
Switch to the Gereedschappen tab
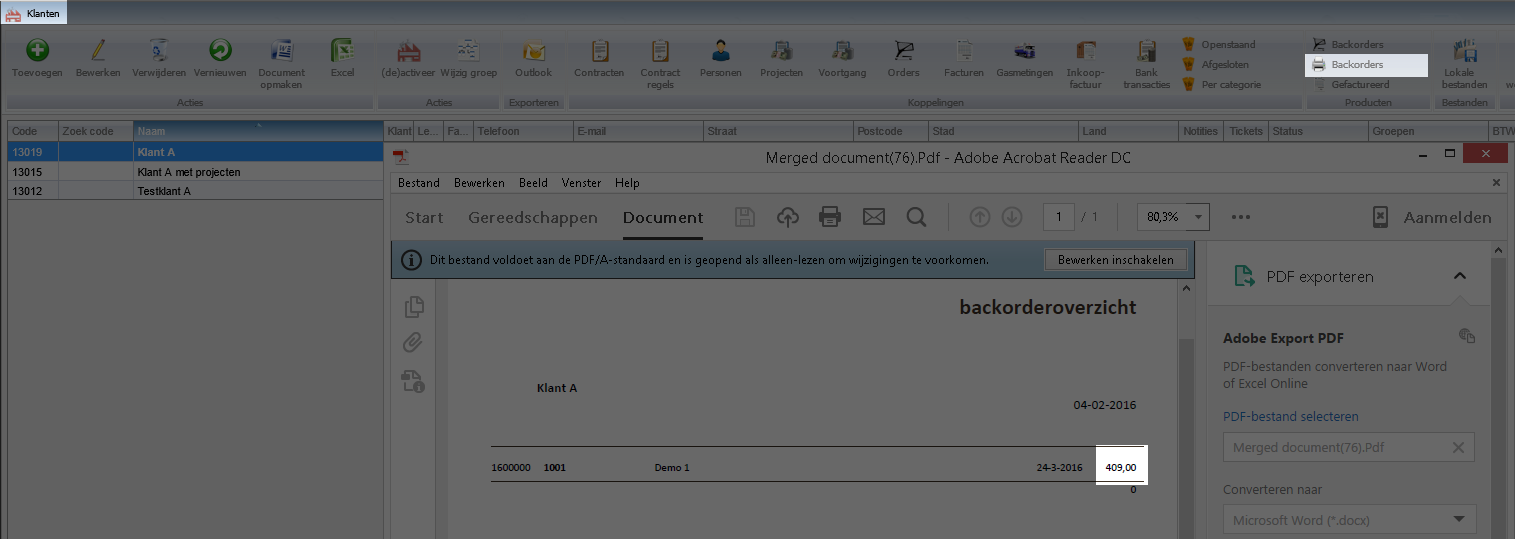click(x=532, y=217)
